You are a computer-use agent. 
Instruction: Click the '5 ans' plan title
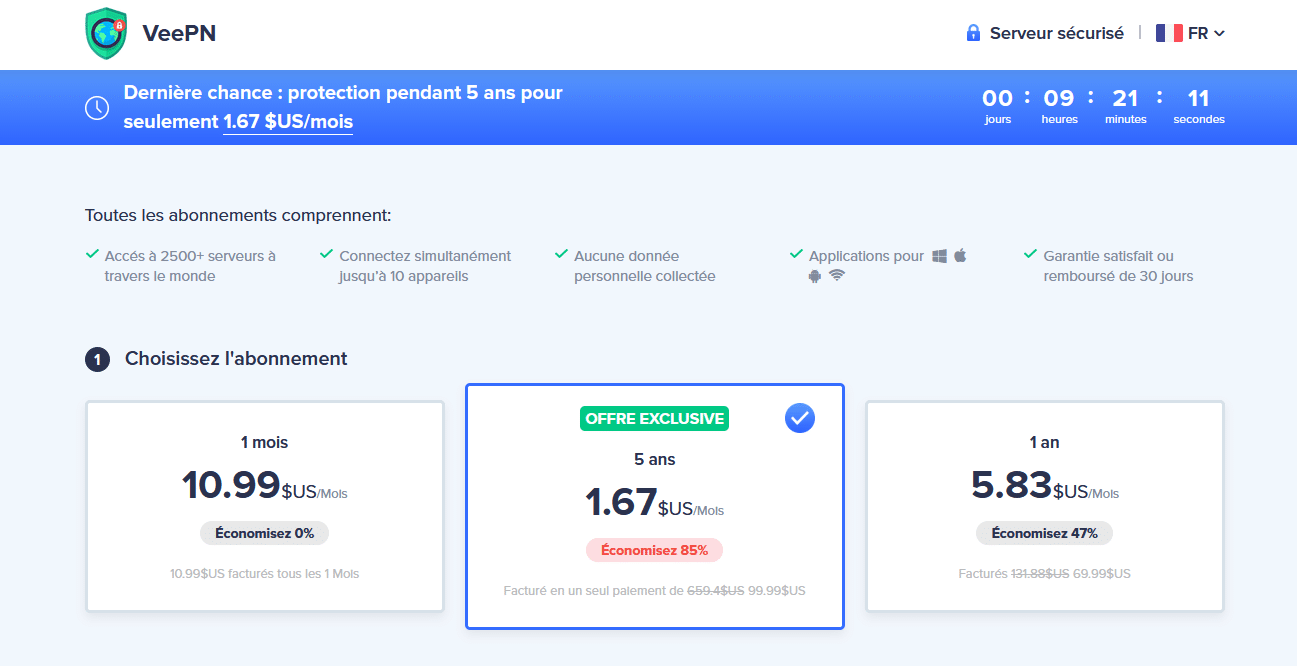[x=654, y=460]
